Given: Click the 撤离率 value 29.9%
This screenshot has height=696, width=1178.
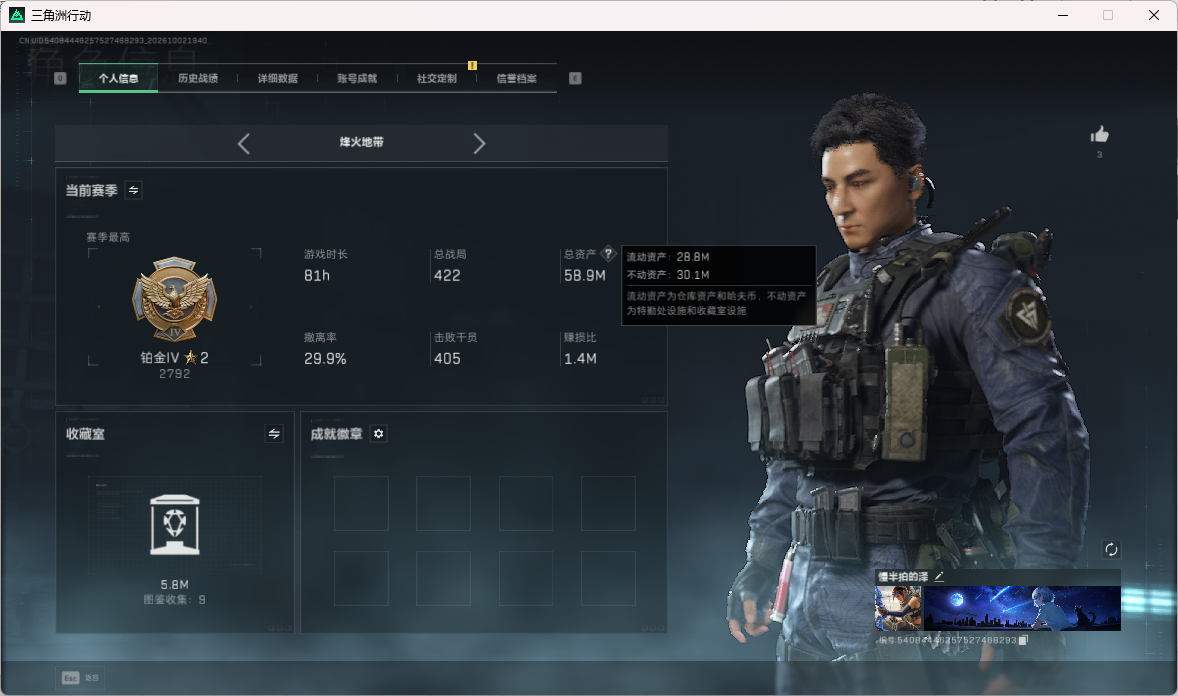Looking at the screenshot, I should 325,359.
